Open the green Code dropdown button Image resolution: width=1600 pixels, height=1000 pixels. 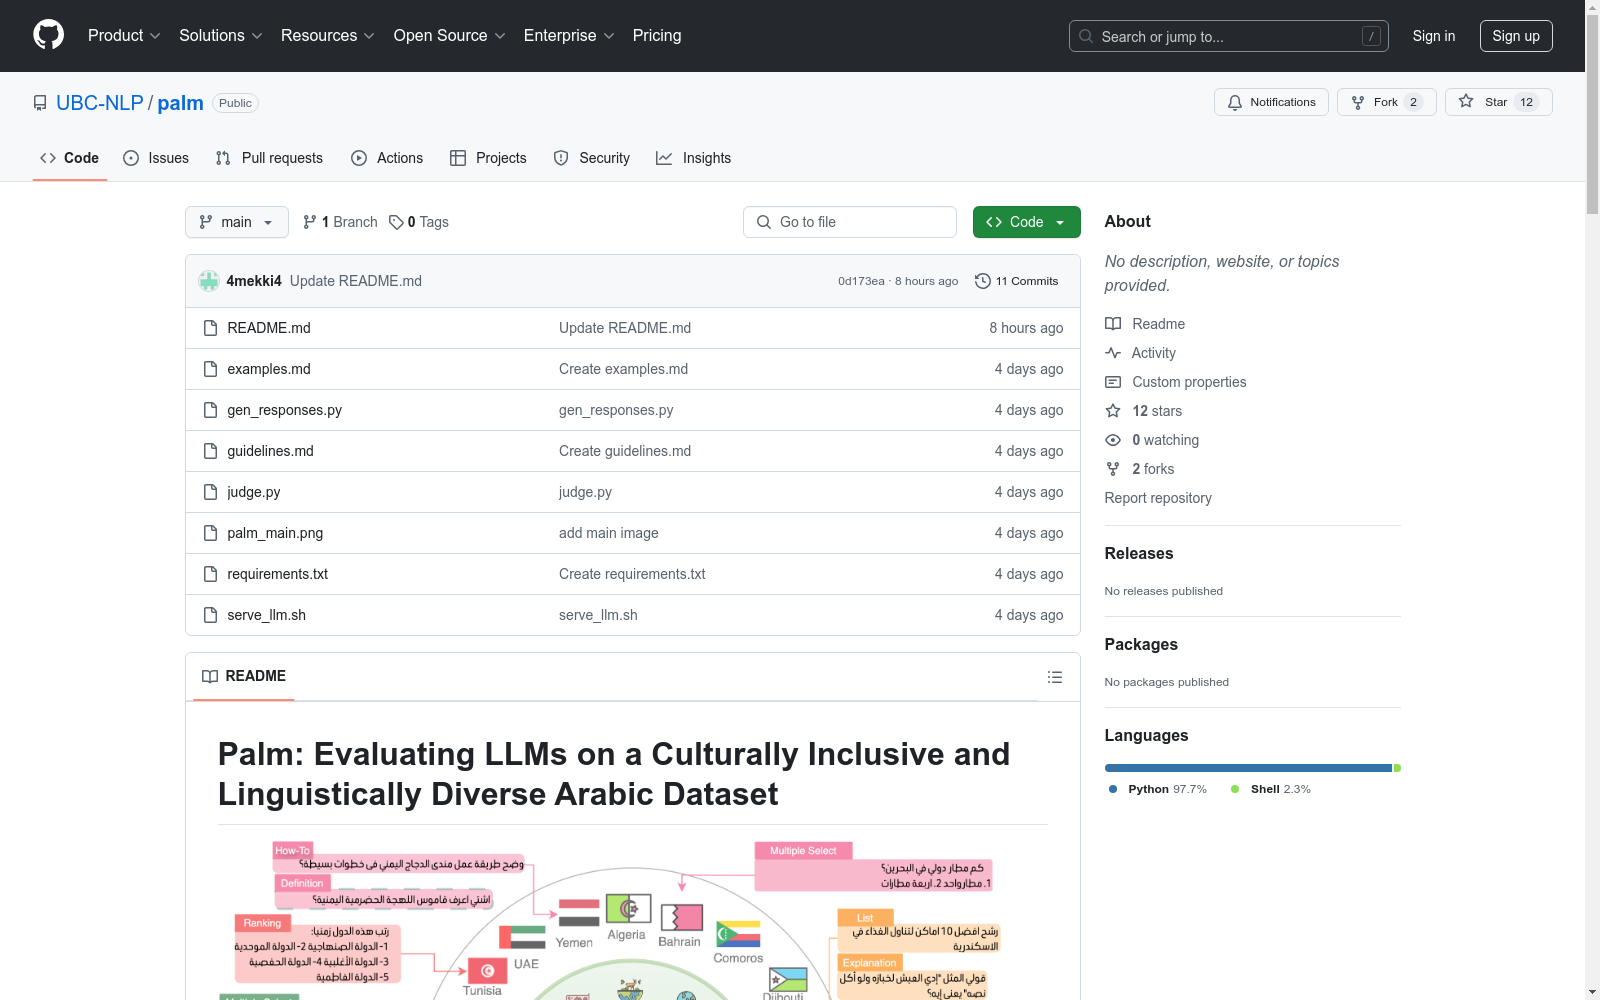(x=1027, y=222)
